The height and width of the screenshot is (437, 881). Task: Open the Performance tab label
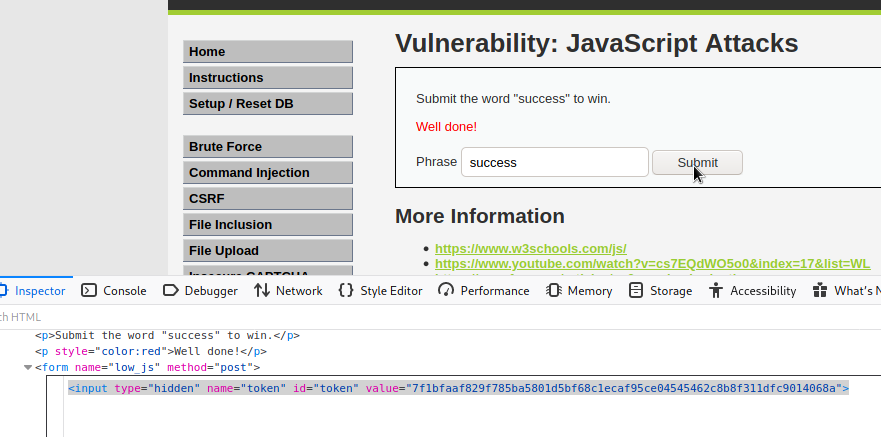(495, 291)
